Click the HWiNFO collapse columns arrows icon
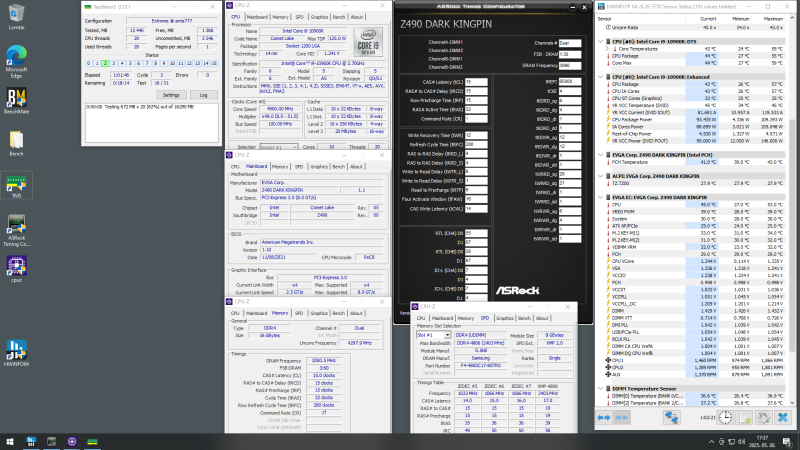This screenshot has height=450, width=800. point(621,418)
